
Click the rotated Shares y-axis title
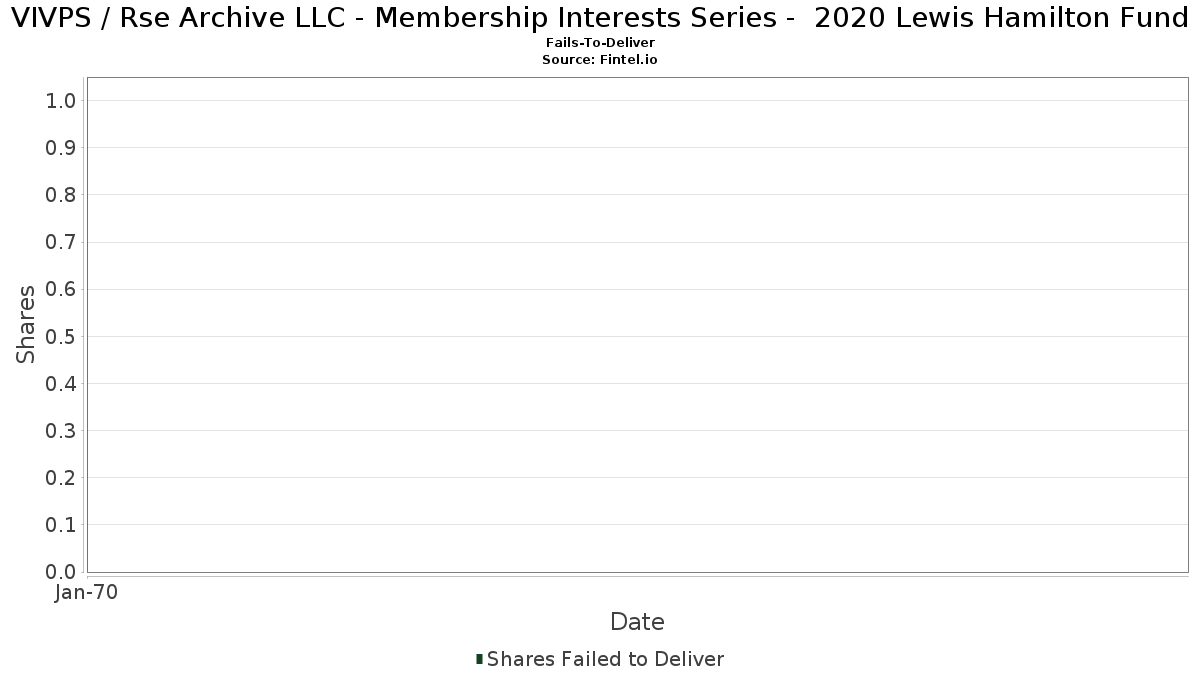point(26,324)
